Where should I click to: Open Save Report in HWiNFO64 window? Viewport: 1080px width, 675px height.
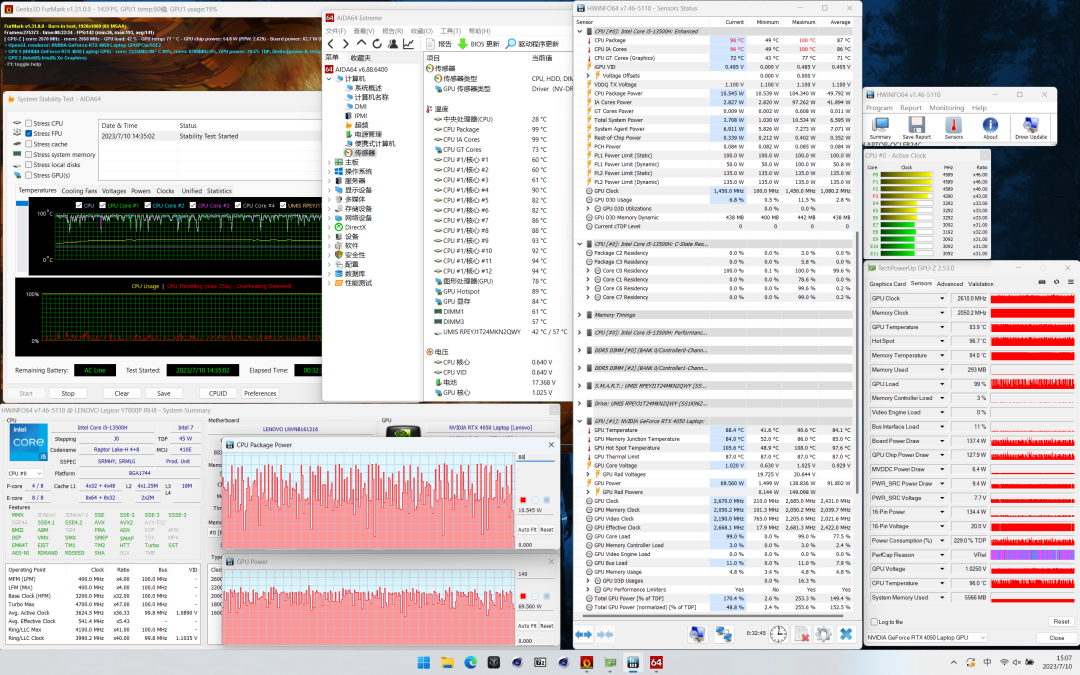point(917,127)
